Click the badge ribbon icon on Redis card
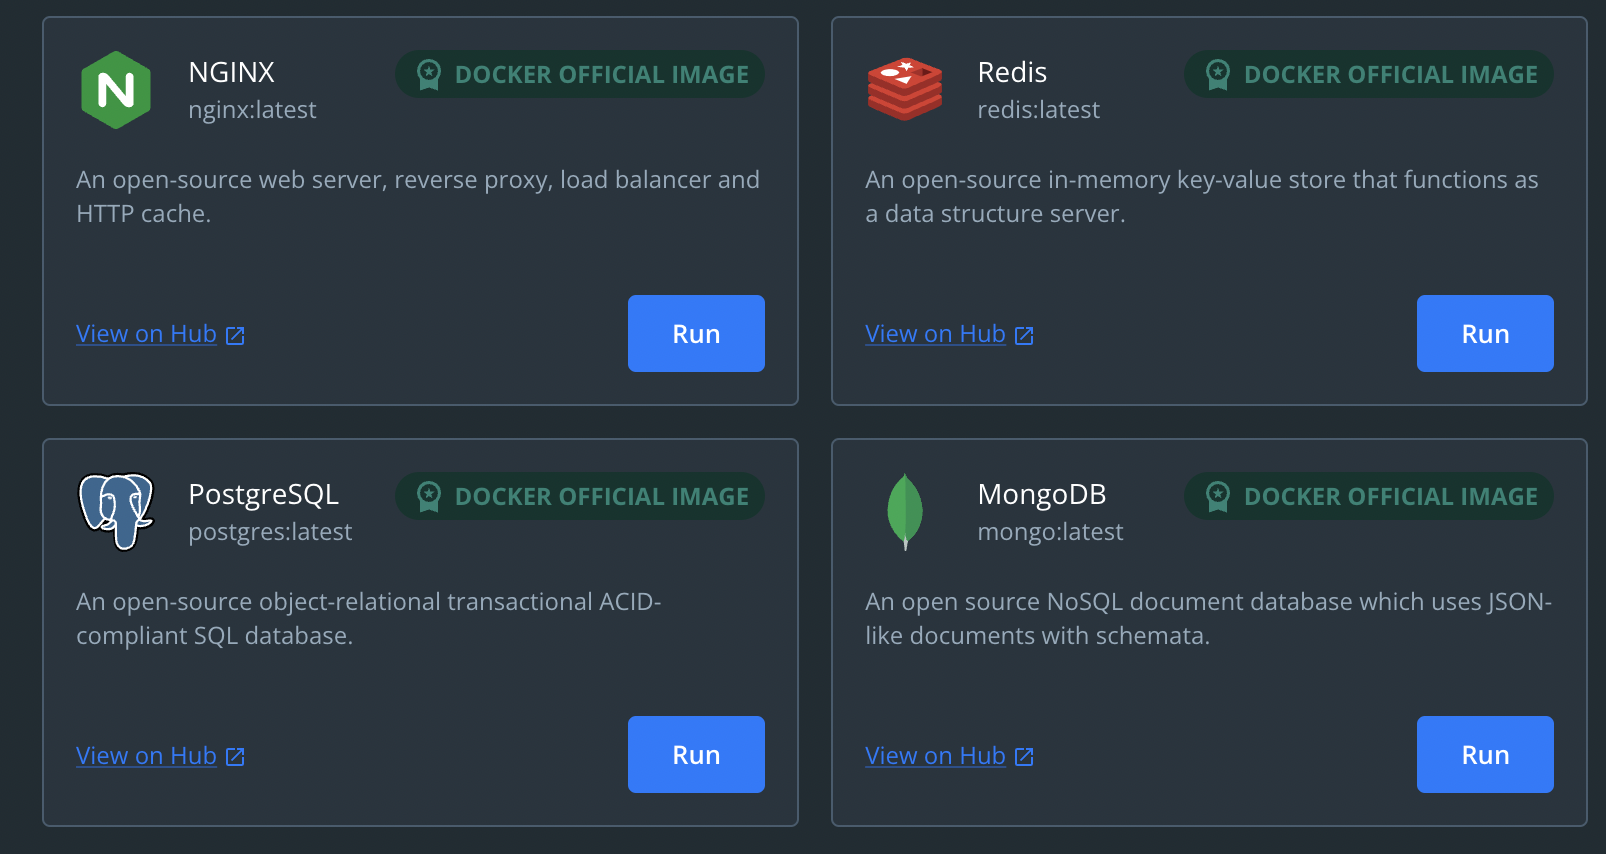This screenshot has height=854, width=1606. point(1218,75)
